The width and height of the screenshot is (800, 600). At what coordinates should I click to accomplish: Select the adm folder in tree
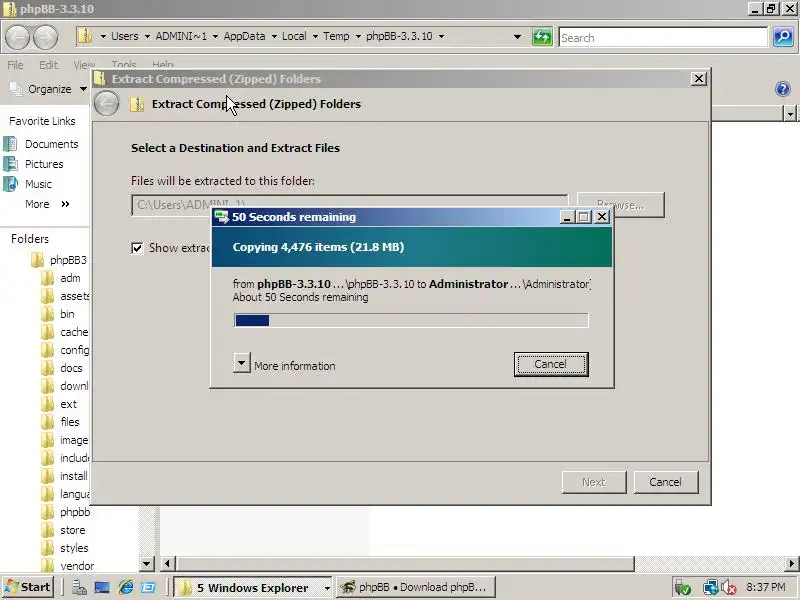point(70,278)
